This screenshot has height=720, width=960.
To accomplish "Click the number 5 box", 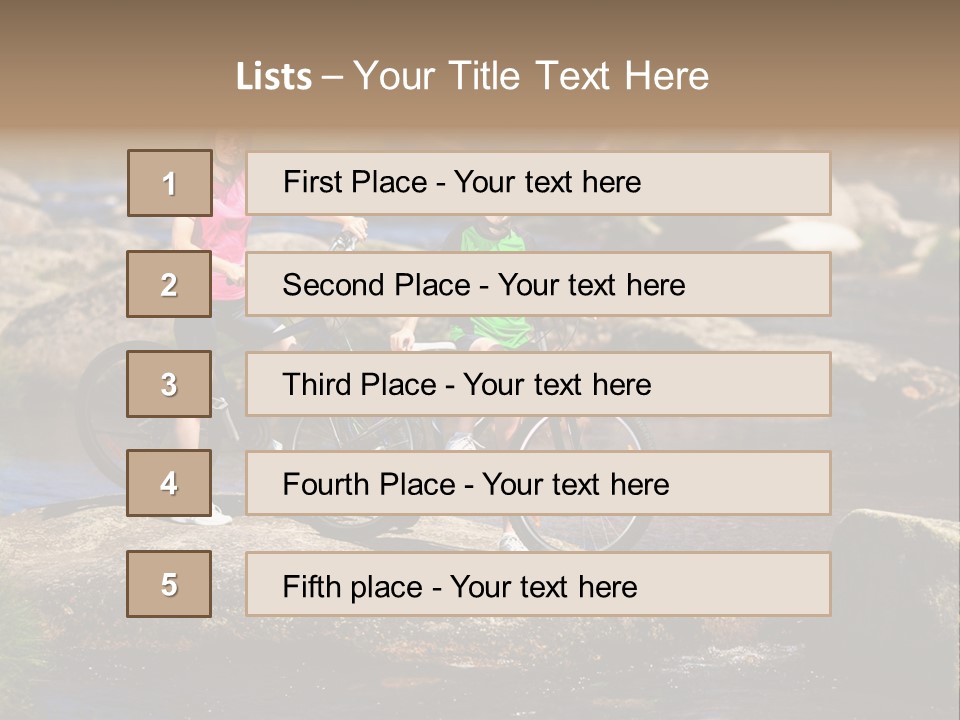I will point(169,584).
